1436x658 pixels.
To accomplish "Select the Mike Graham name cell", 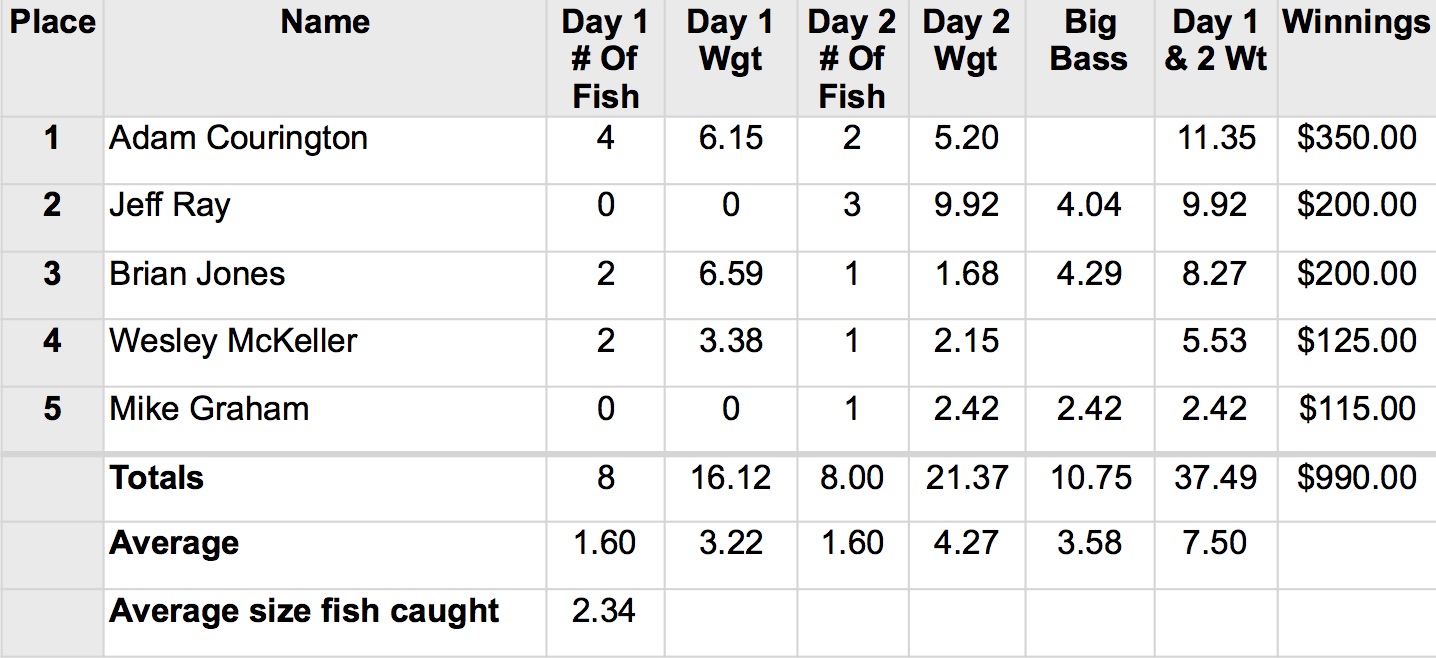I will coord(209,409).
